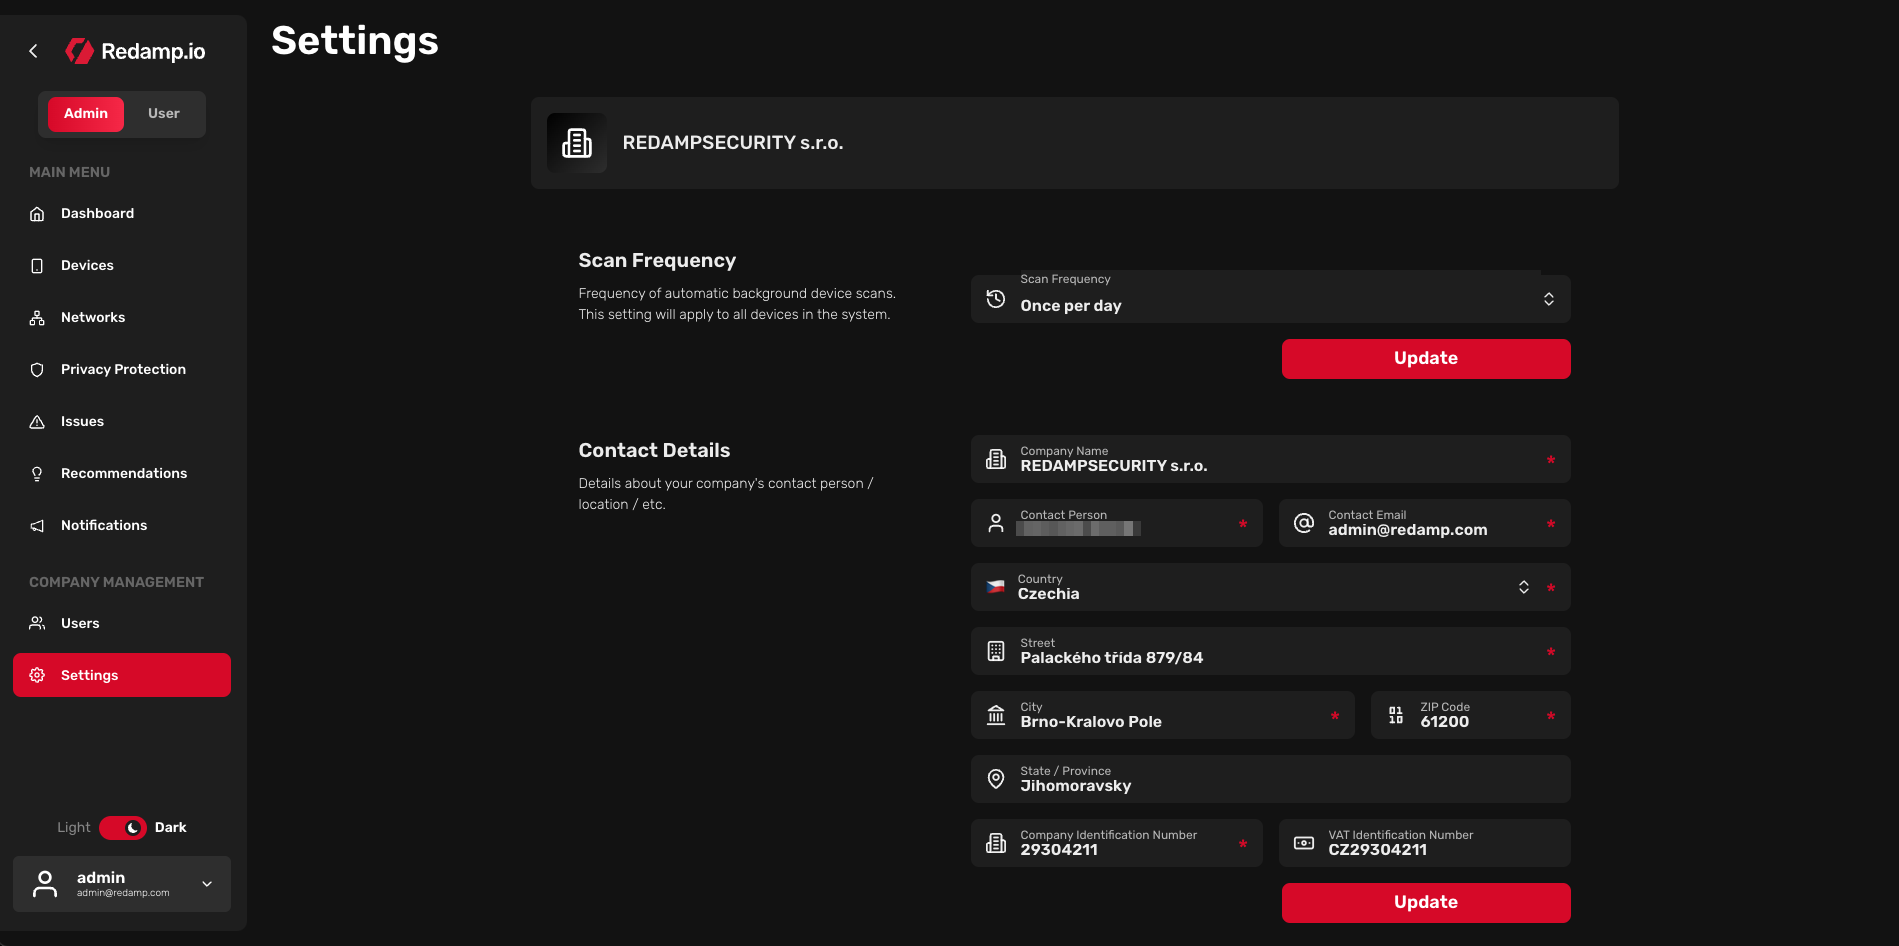Click the REDAMPSECURITY s.r.o. header title
1899x946 pixels.
[x=733, y=143]
